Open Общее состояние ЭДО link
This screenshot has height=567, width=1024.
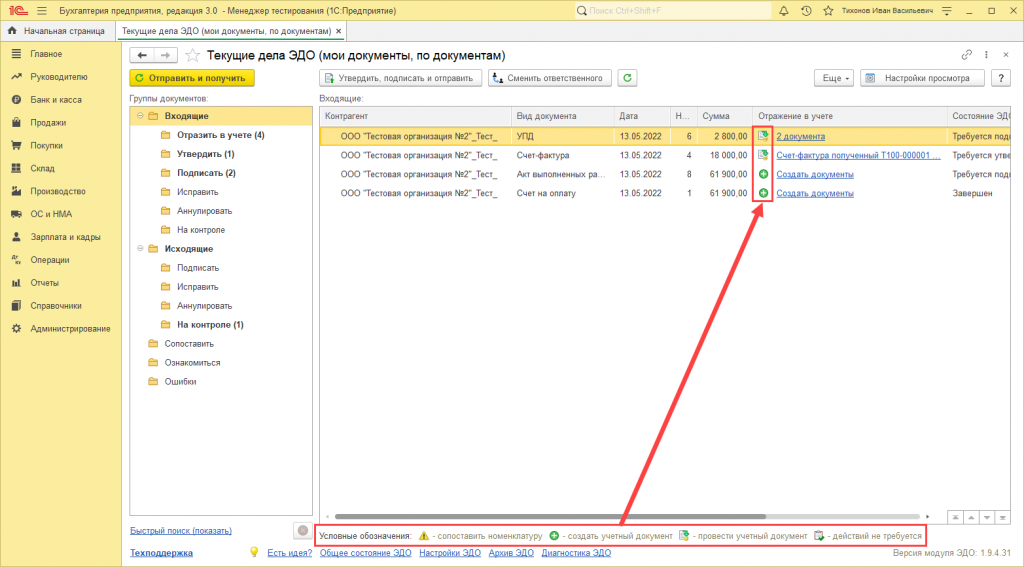[x=366, y=553]
